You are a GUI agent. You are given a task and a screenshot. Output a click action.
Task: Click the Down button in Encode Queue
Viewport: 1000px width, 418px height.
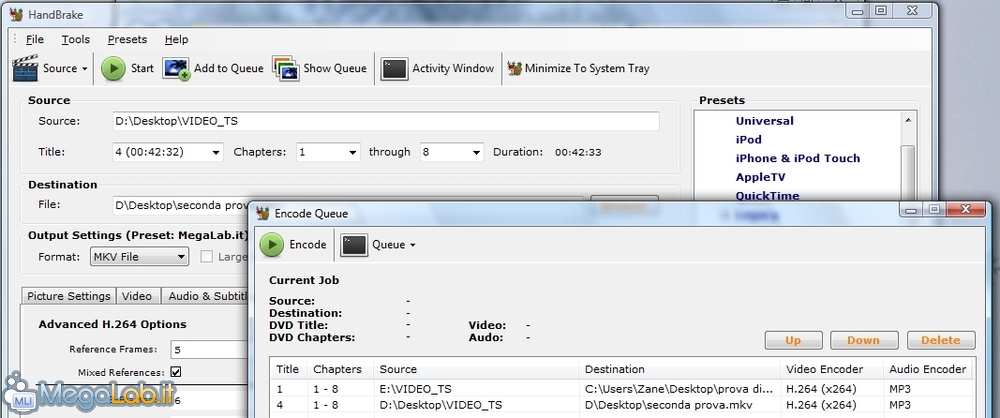point(863,340)
